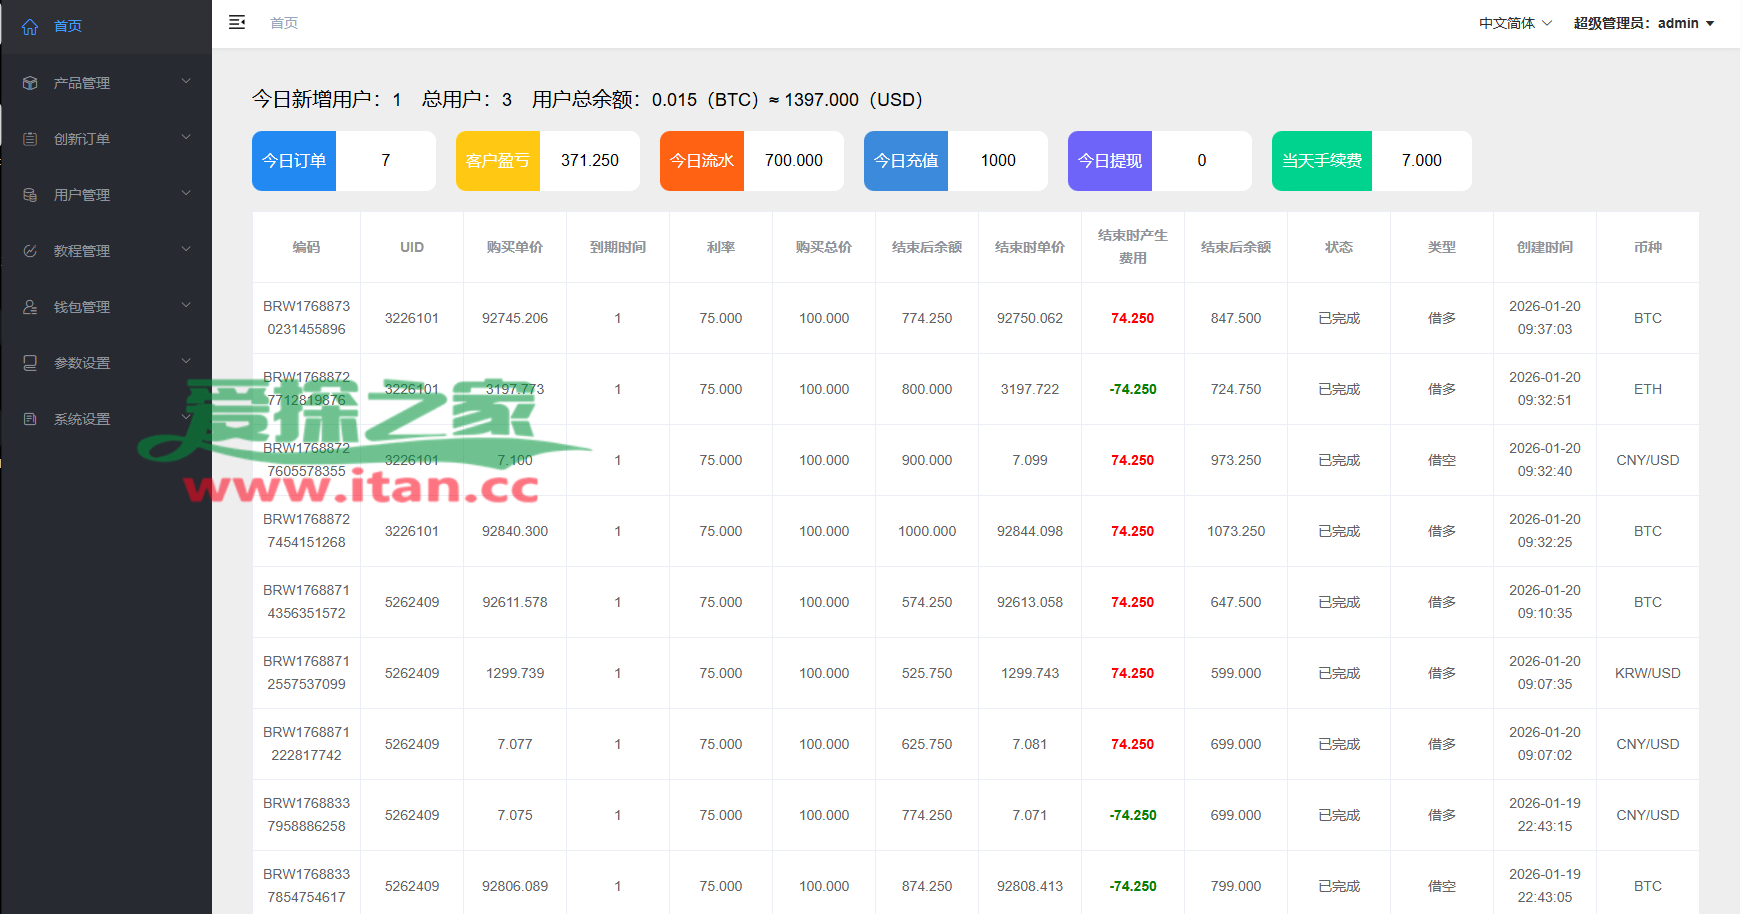Open the 中文简体 language dropdown

click(x=1515, y=23)
